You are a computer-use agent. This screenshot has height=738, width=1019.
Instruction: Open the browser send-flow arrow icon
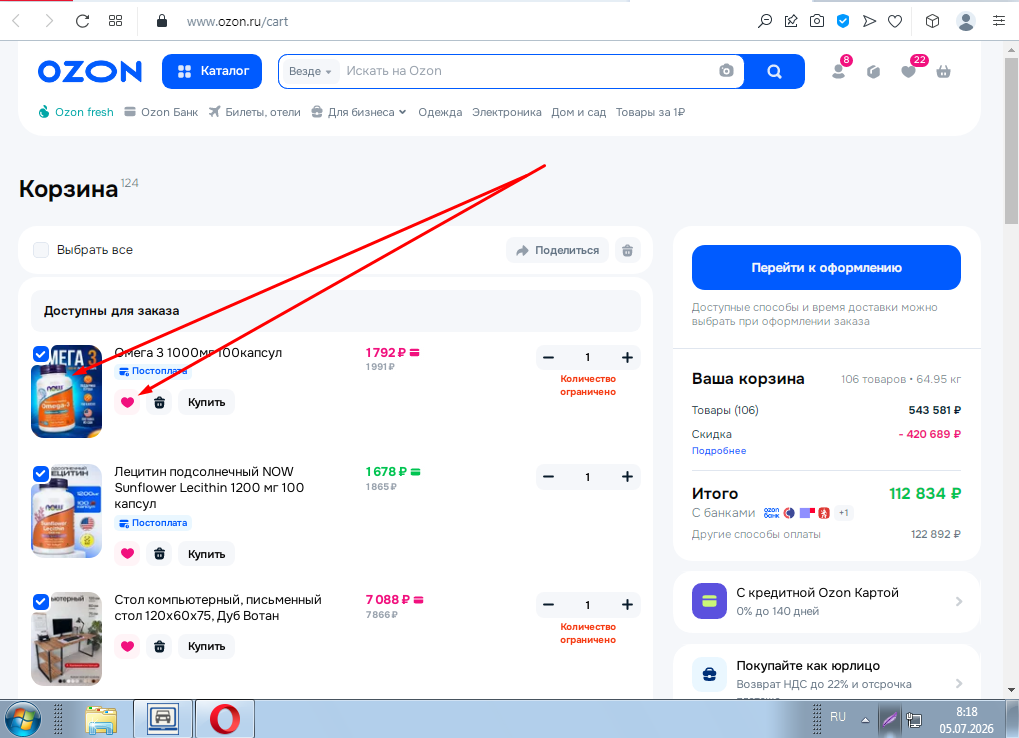[x=869, y=21]
